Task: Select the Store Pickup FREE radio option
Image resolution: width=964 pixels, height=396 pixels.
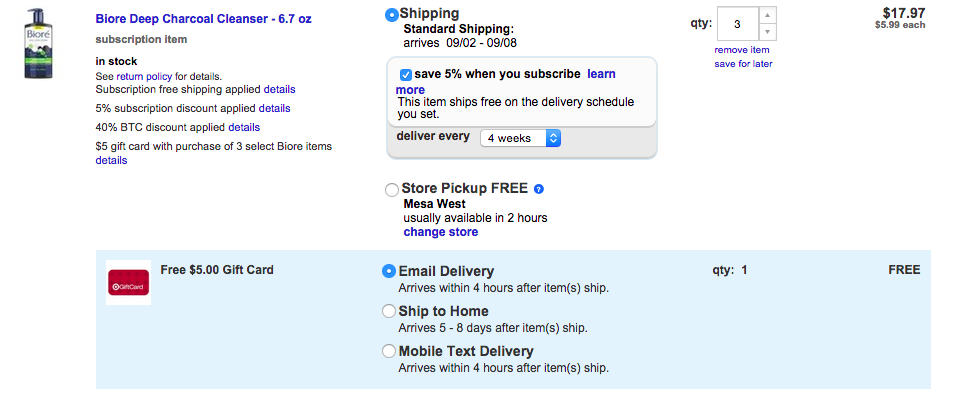Action: [392, 190]
